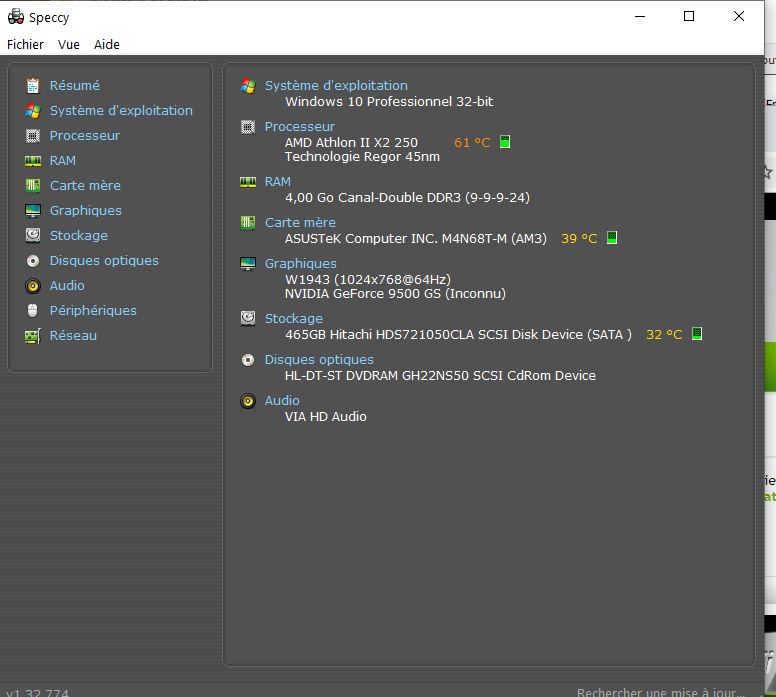Image resolution: width=776 pixels, height=697 pixels.
Task: Select Processeur in the sidebar
Action: tap(85, 136)
